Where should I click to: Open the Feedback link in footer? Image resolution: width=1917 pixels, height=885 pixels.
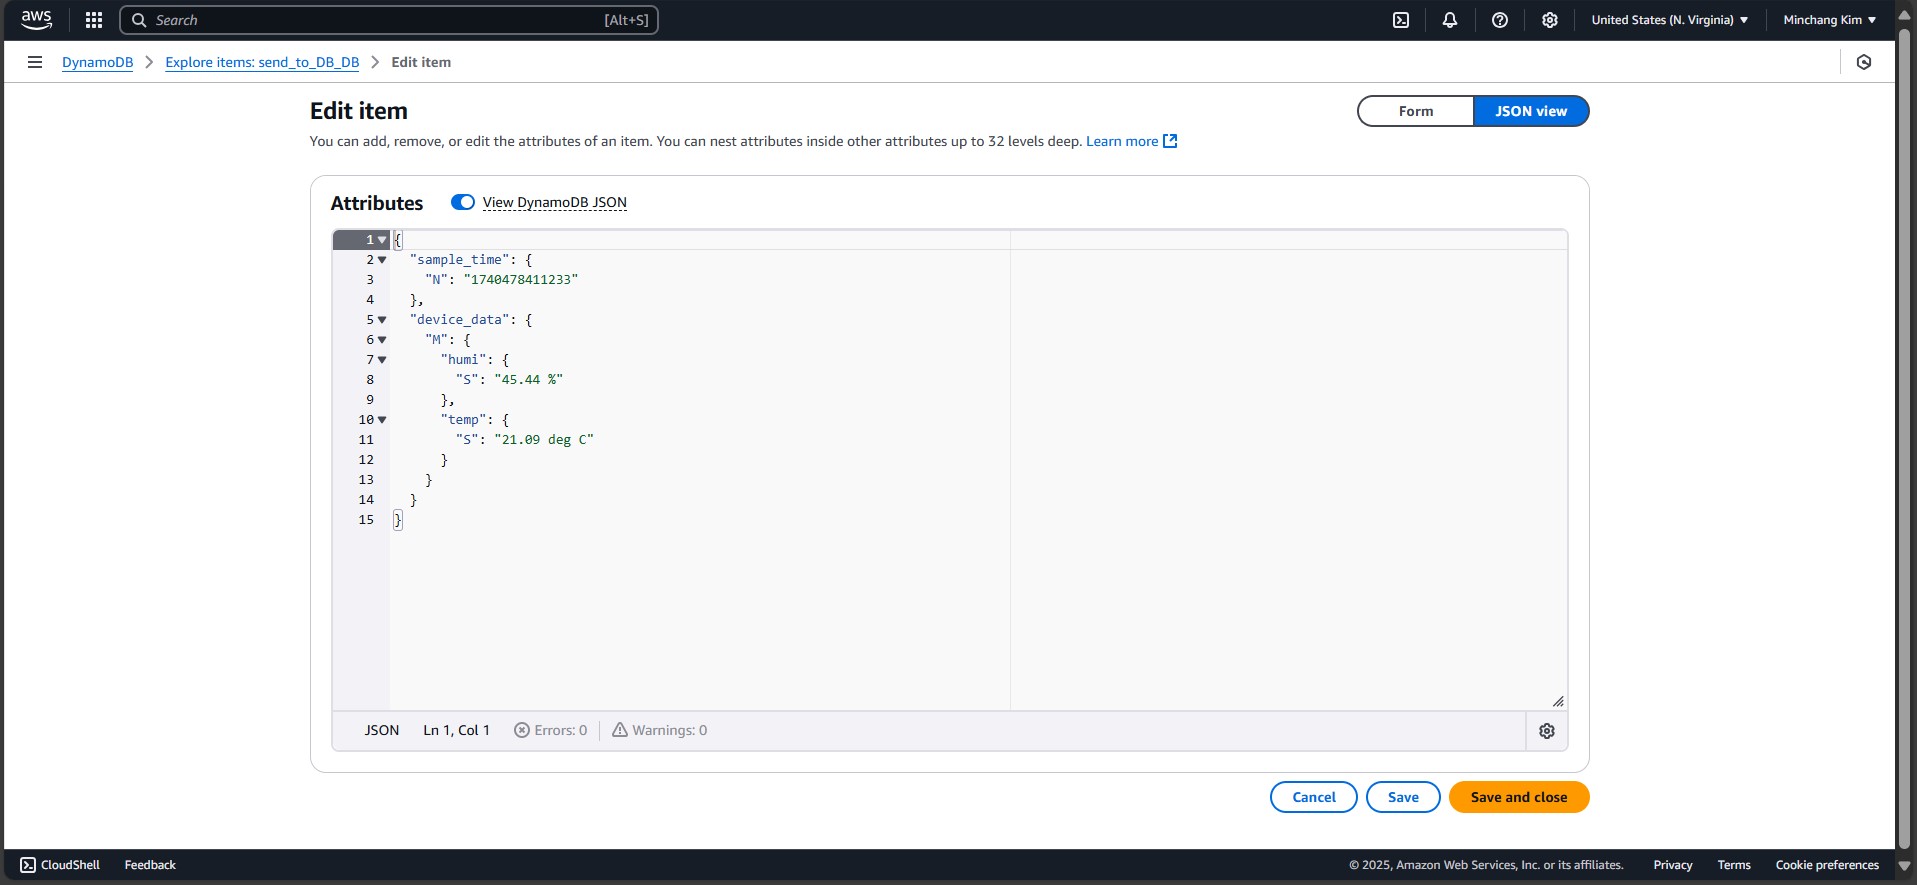tap(150, 865)
